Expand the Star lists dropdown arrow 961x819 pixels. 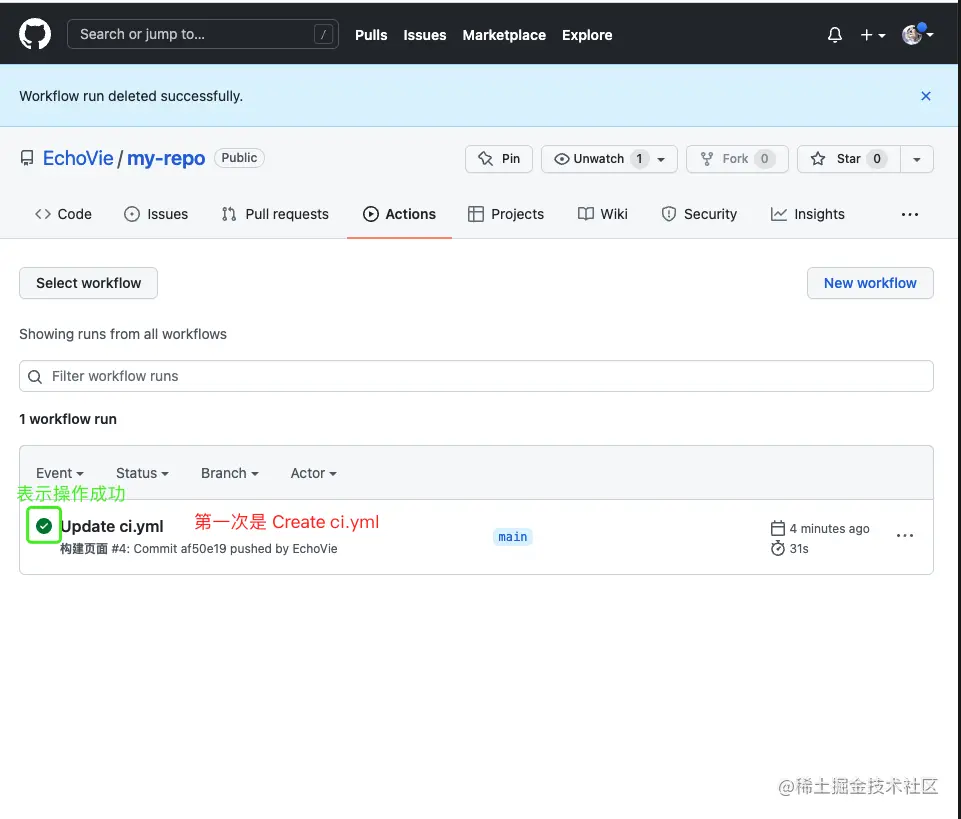(x=916, y=159)
